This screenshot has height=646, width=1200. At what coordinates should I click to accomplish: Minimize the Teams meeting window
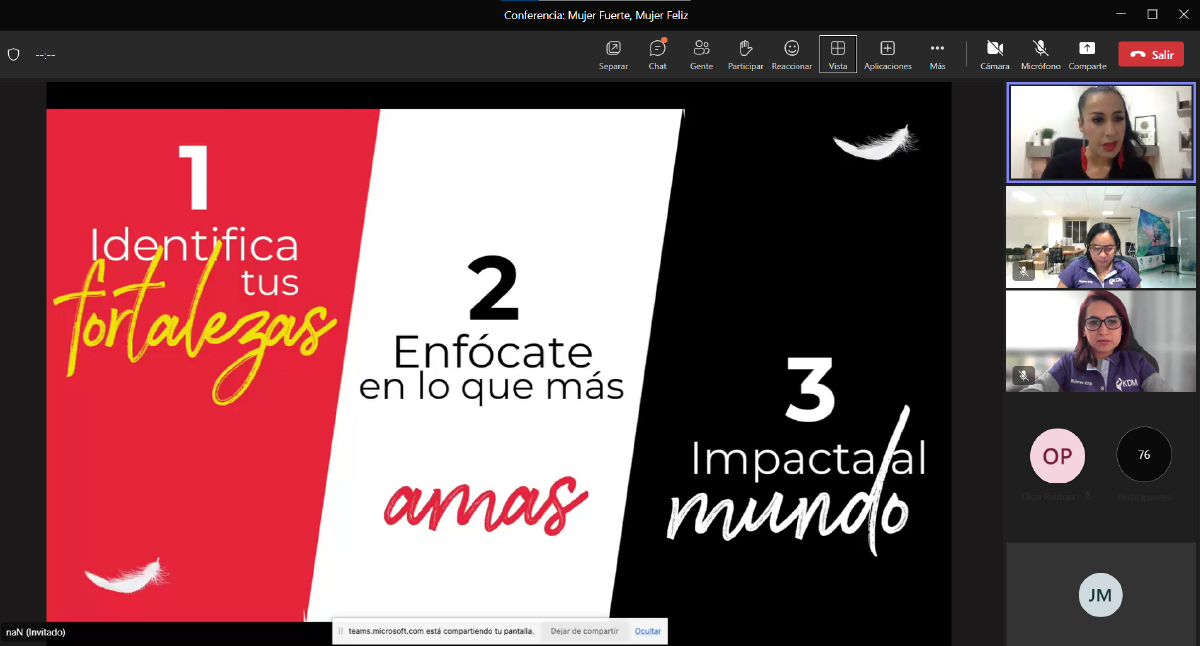coord(1123,14)
